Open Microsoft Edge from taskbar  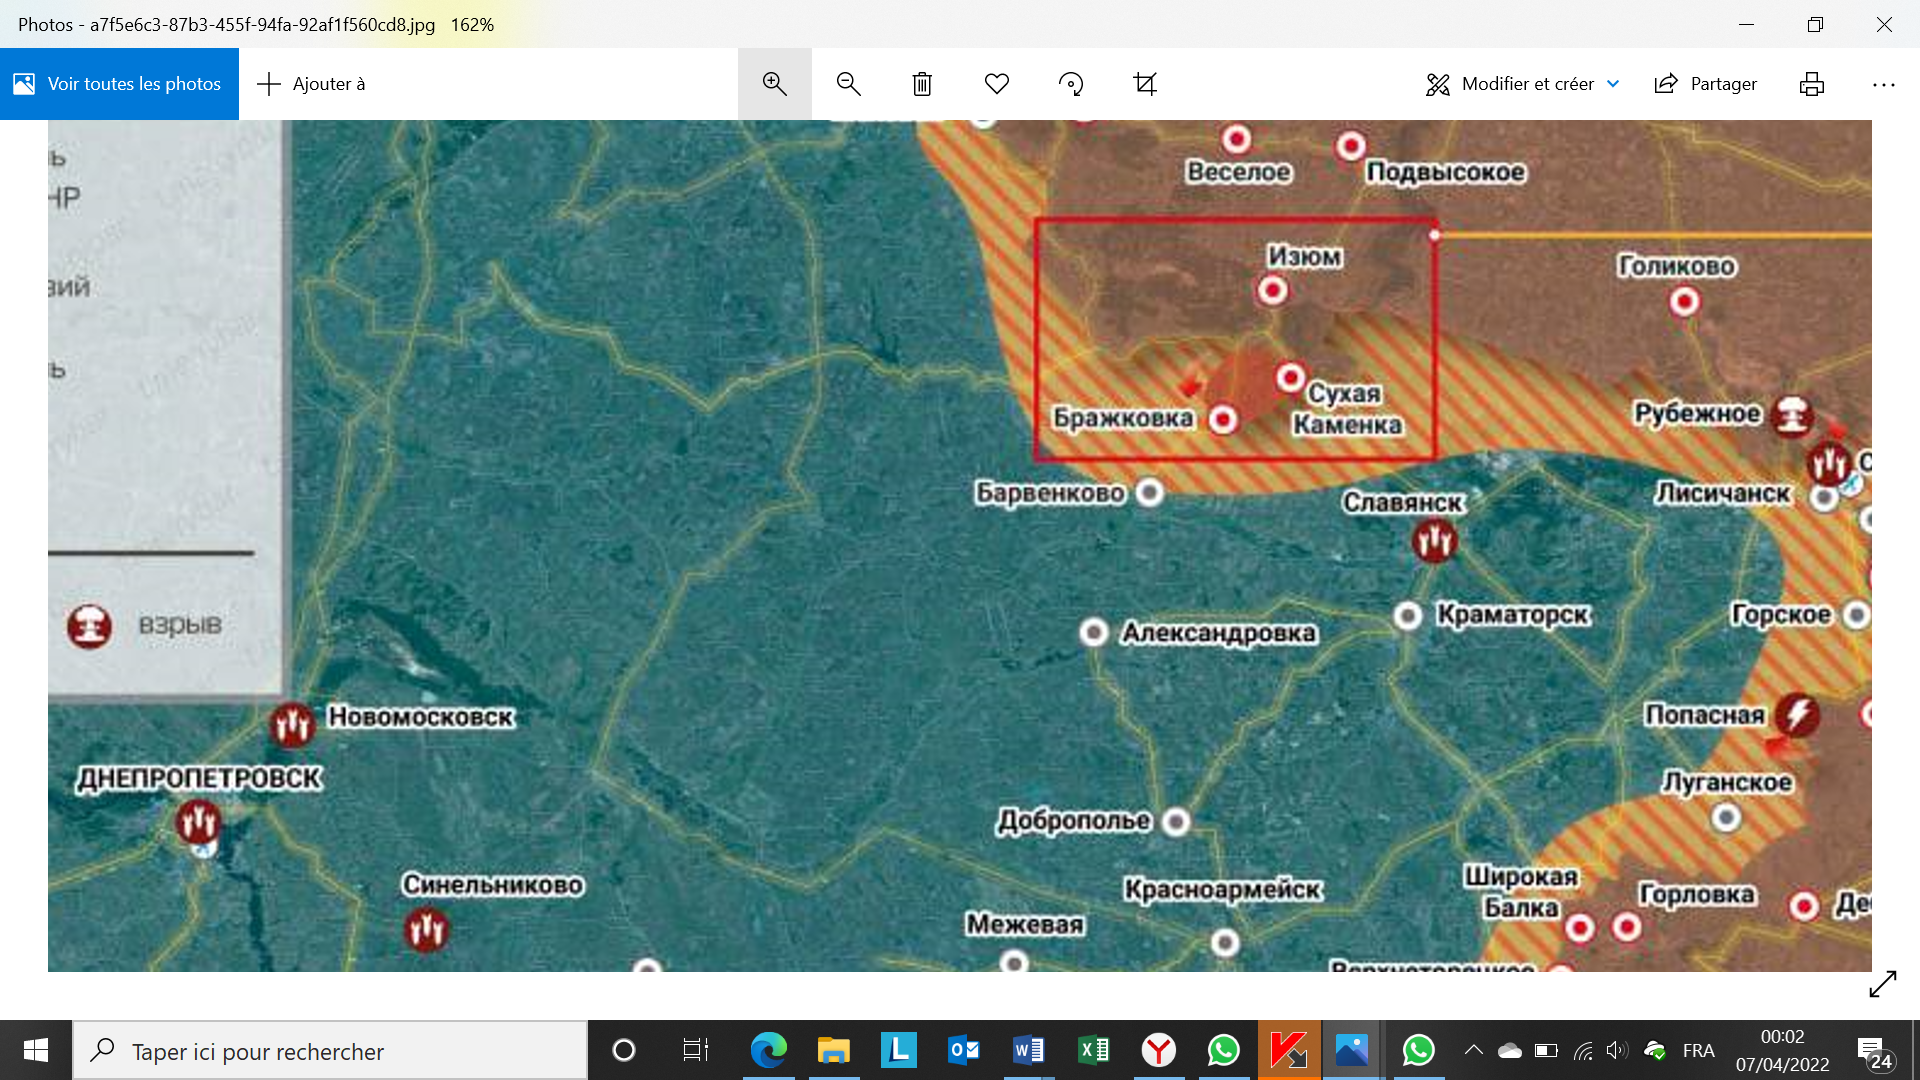click(768, 1050)
